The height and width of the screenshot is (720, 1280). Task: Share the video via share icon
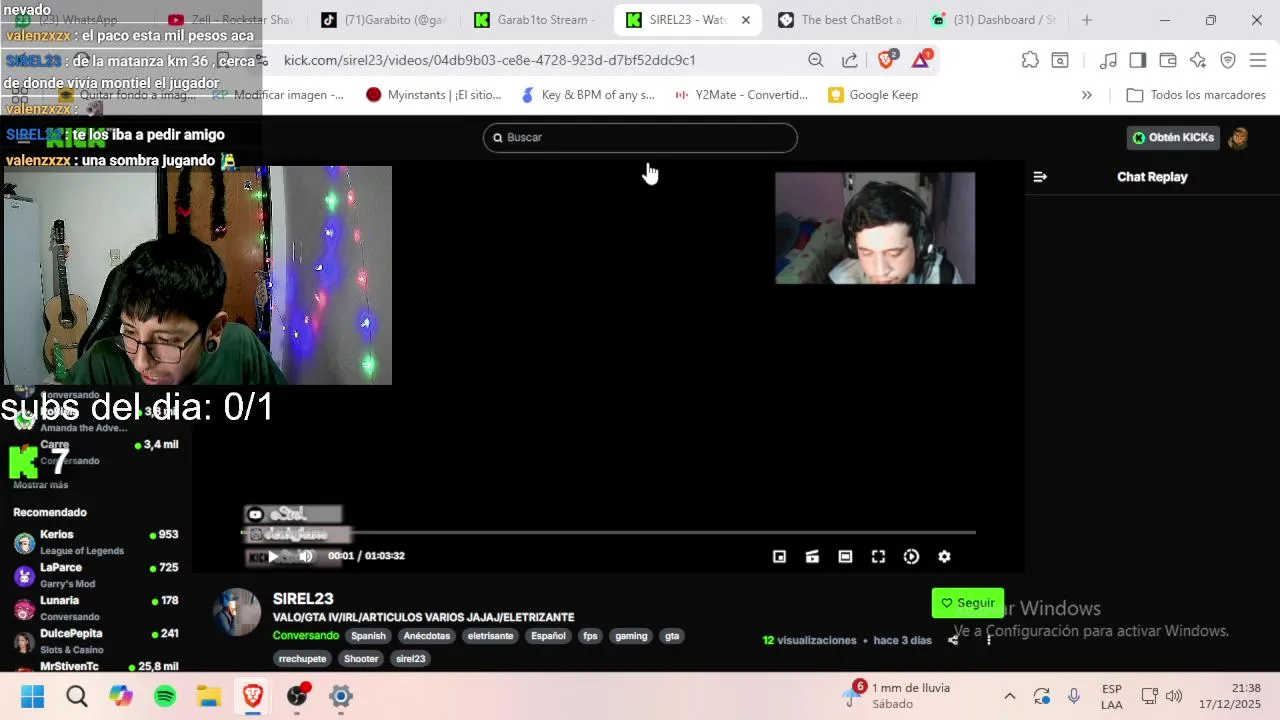953,640
